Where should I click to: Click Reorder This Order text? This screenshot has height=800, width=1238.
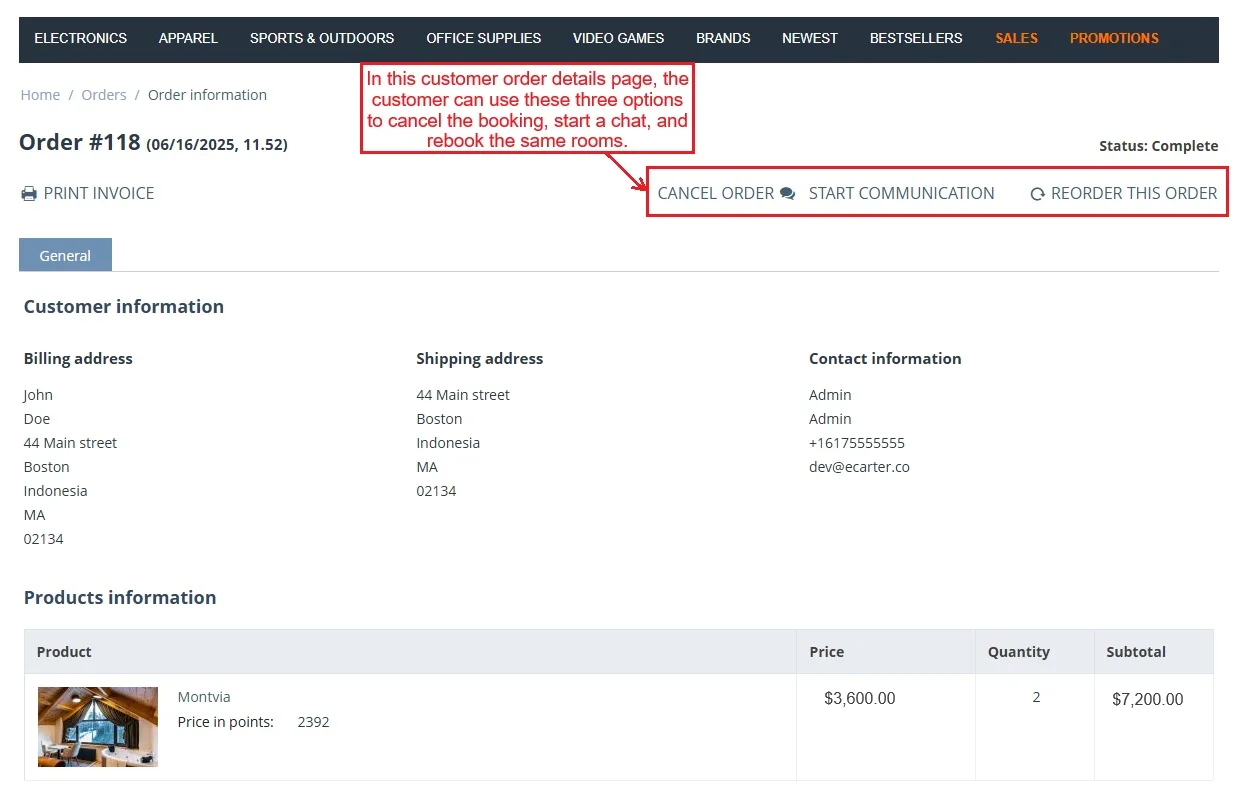1134,194
